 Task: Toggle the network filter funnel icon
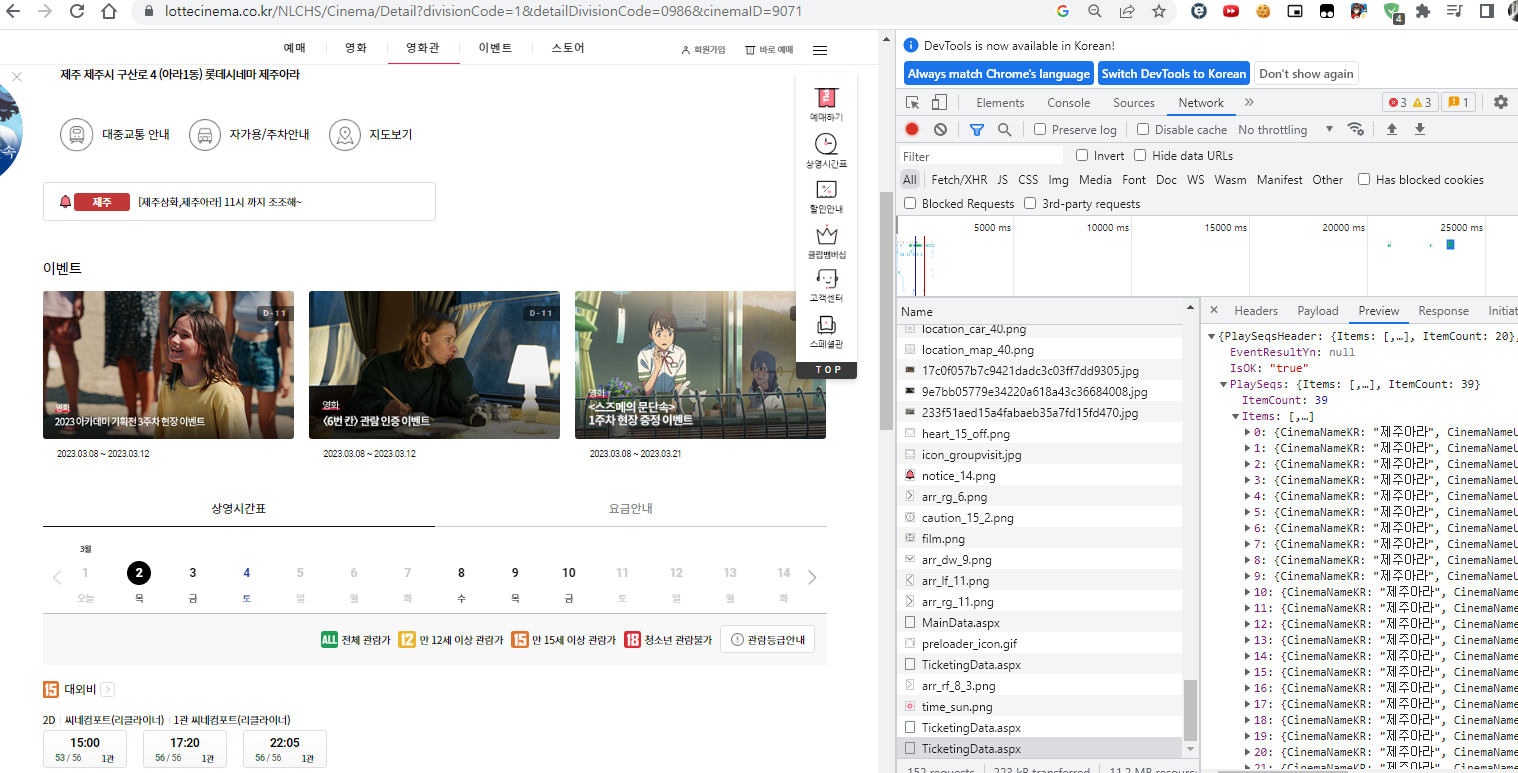(977, 129)
